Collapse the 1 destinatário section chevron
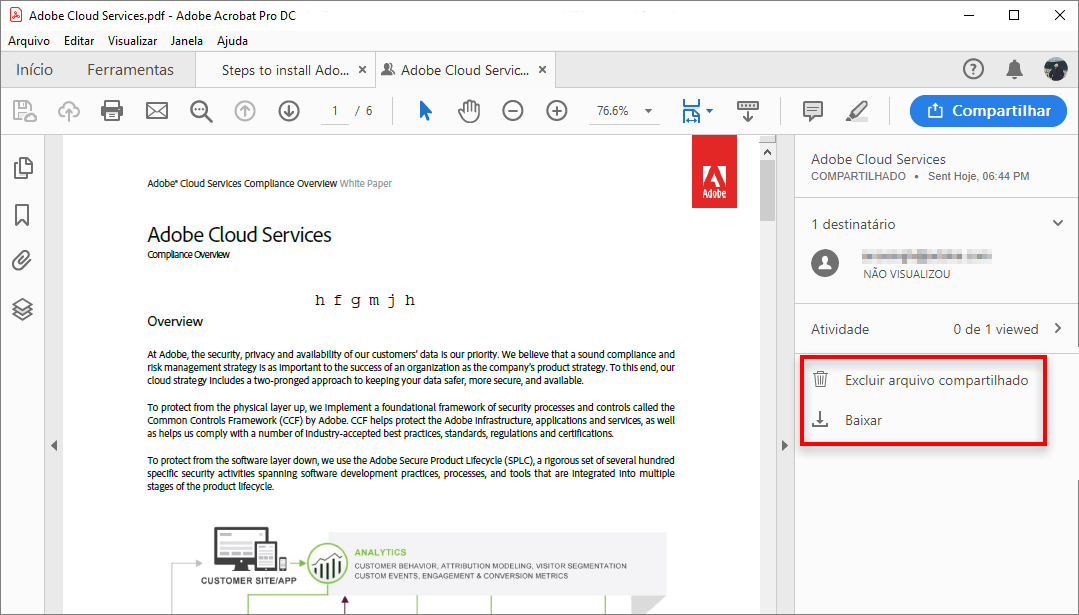This screenshot has height=615, width=1079. tap(1058, 223)
